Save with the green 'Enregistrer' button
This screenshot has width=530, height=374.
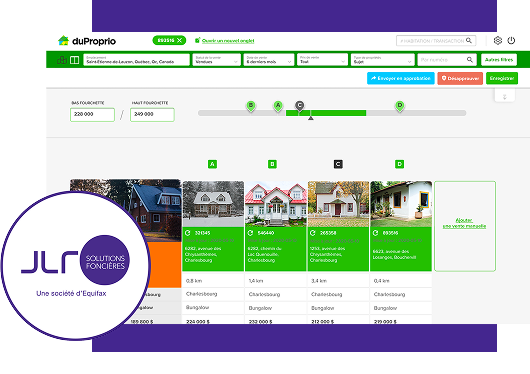502,78
